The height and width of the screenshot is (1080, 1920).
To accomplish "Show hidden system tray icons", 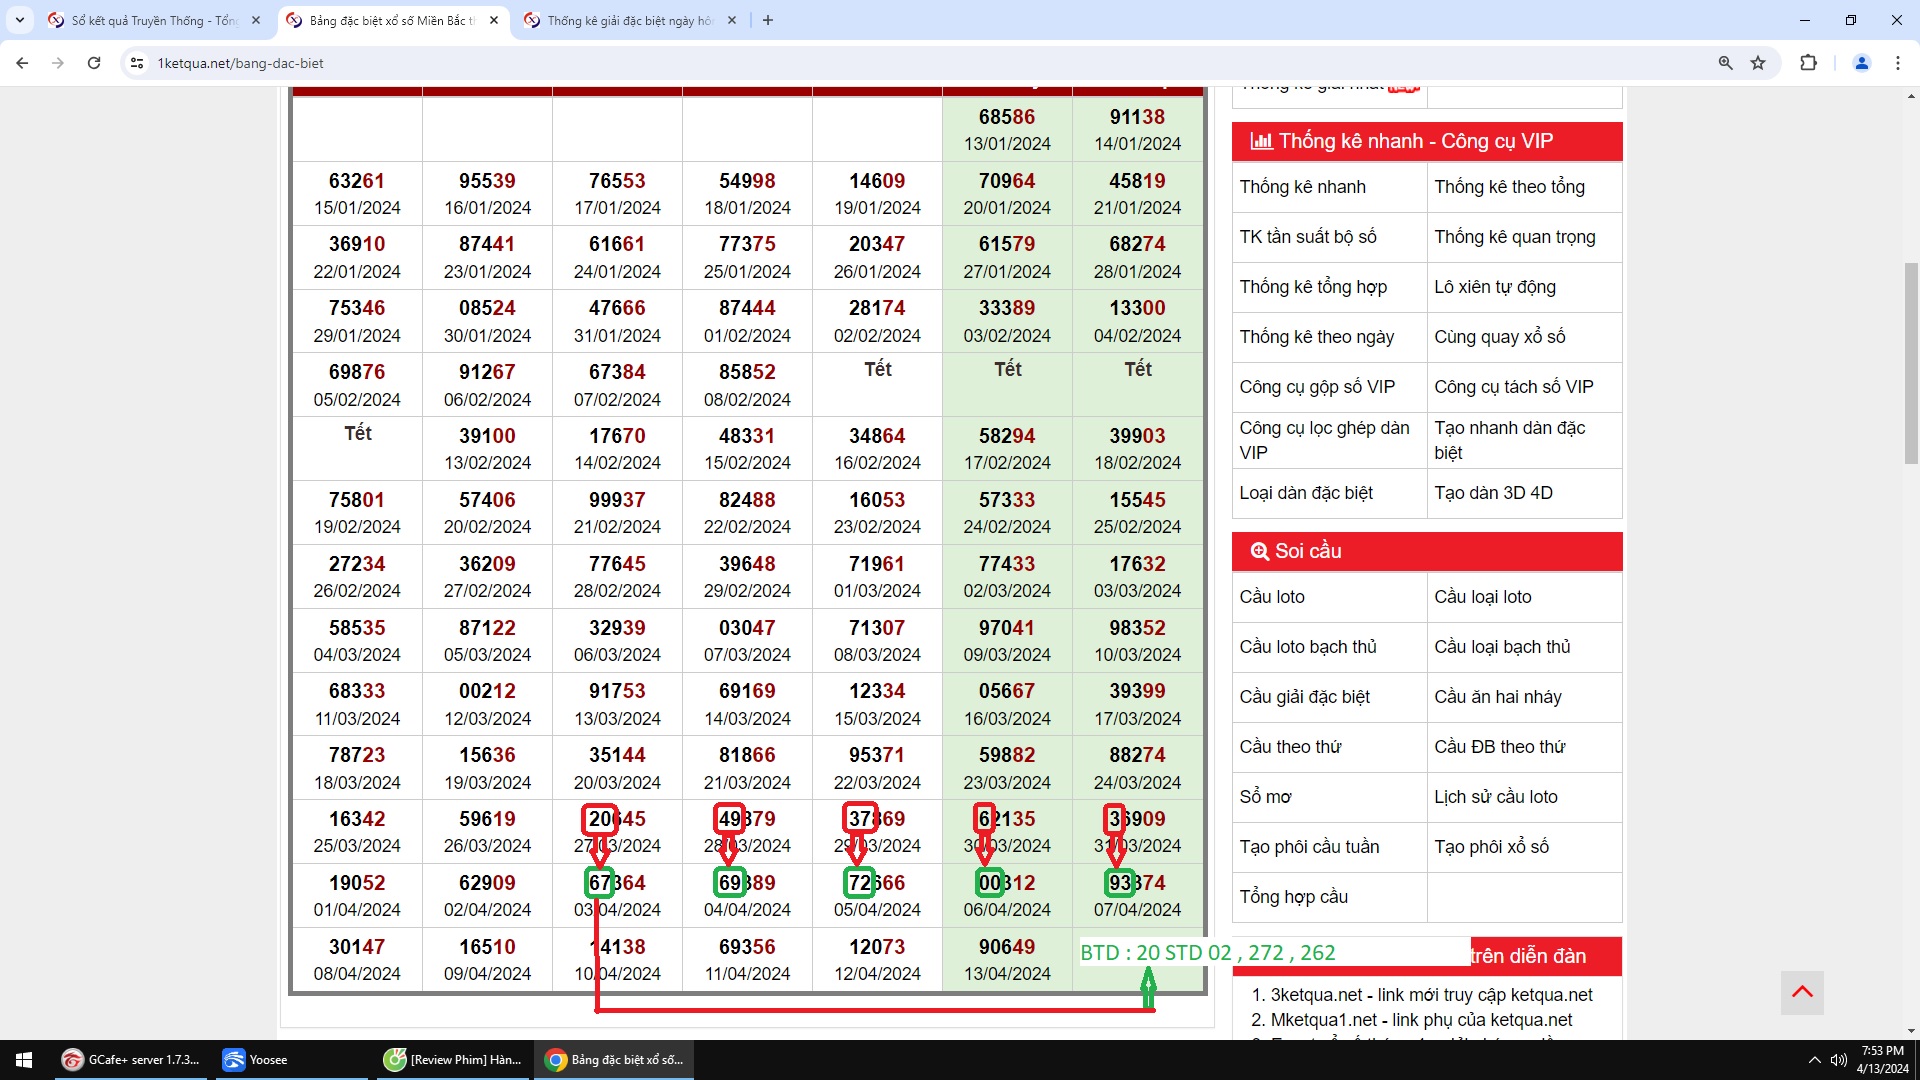I will (1814, 1060).
